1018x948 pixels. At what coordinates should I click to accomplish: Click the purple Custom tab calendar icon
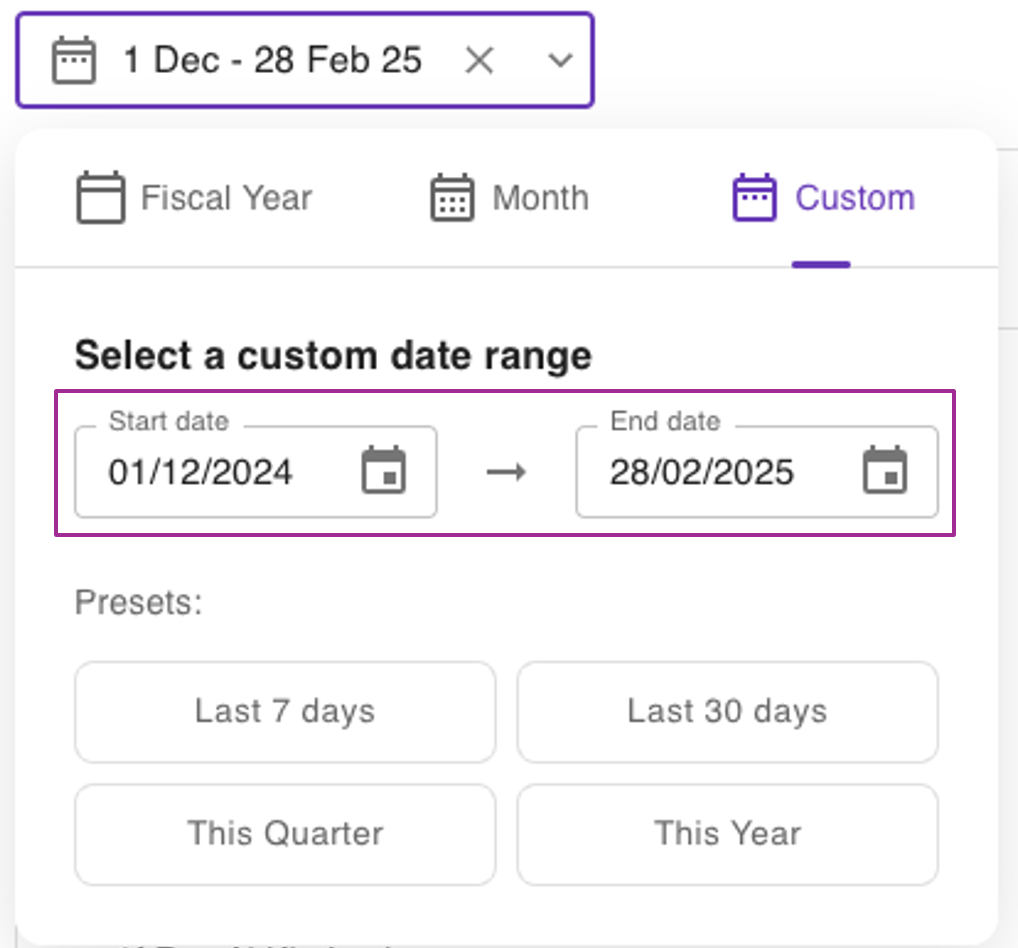(x=754, y=198)
